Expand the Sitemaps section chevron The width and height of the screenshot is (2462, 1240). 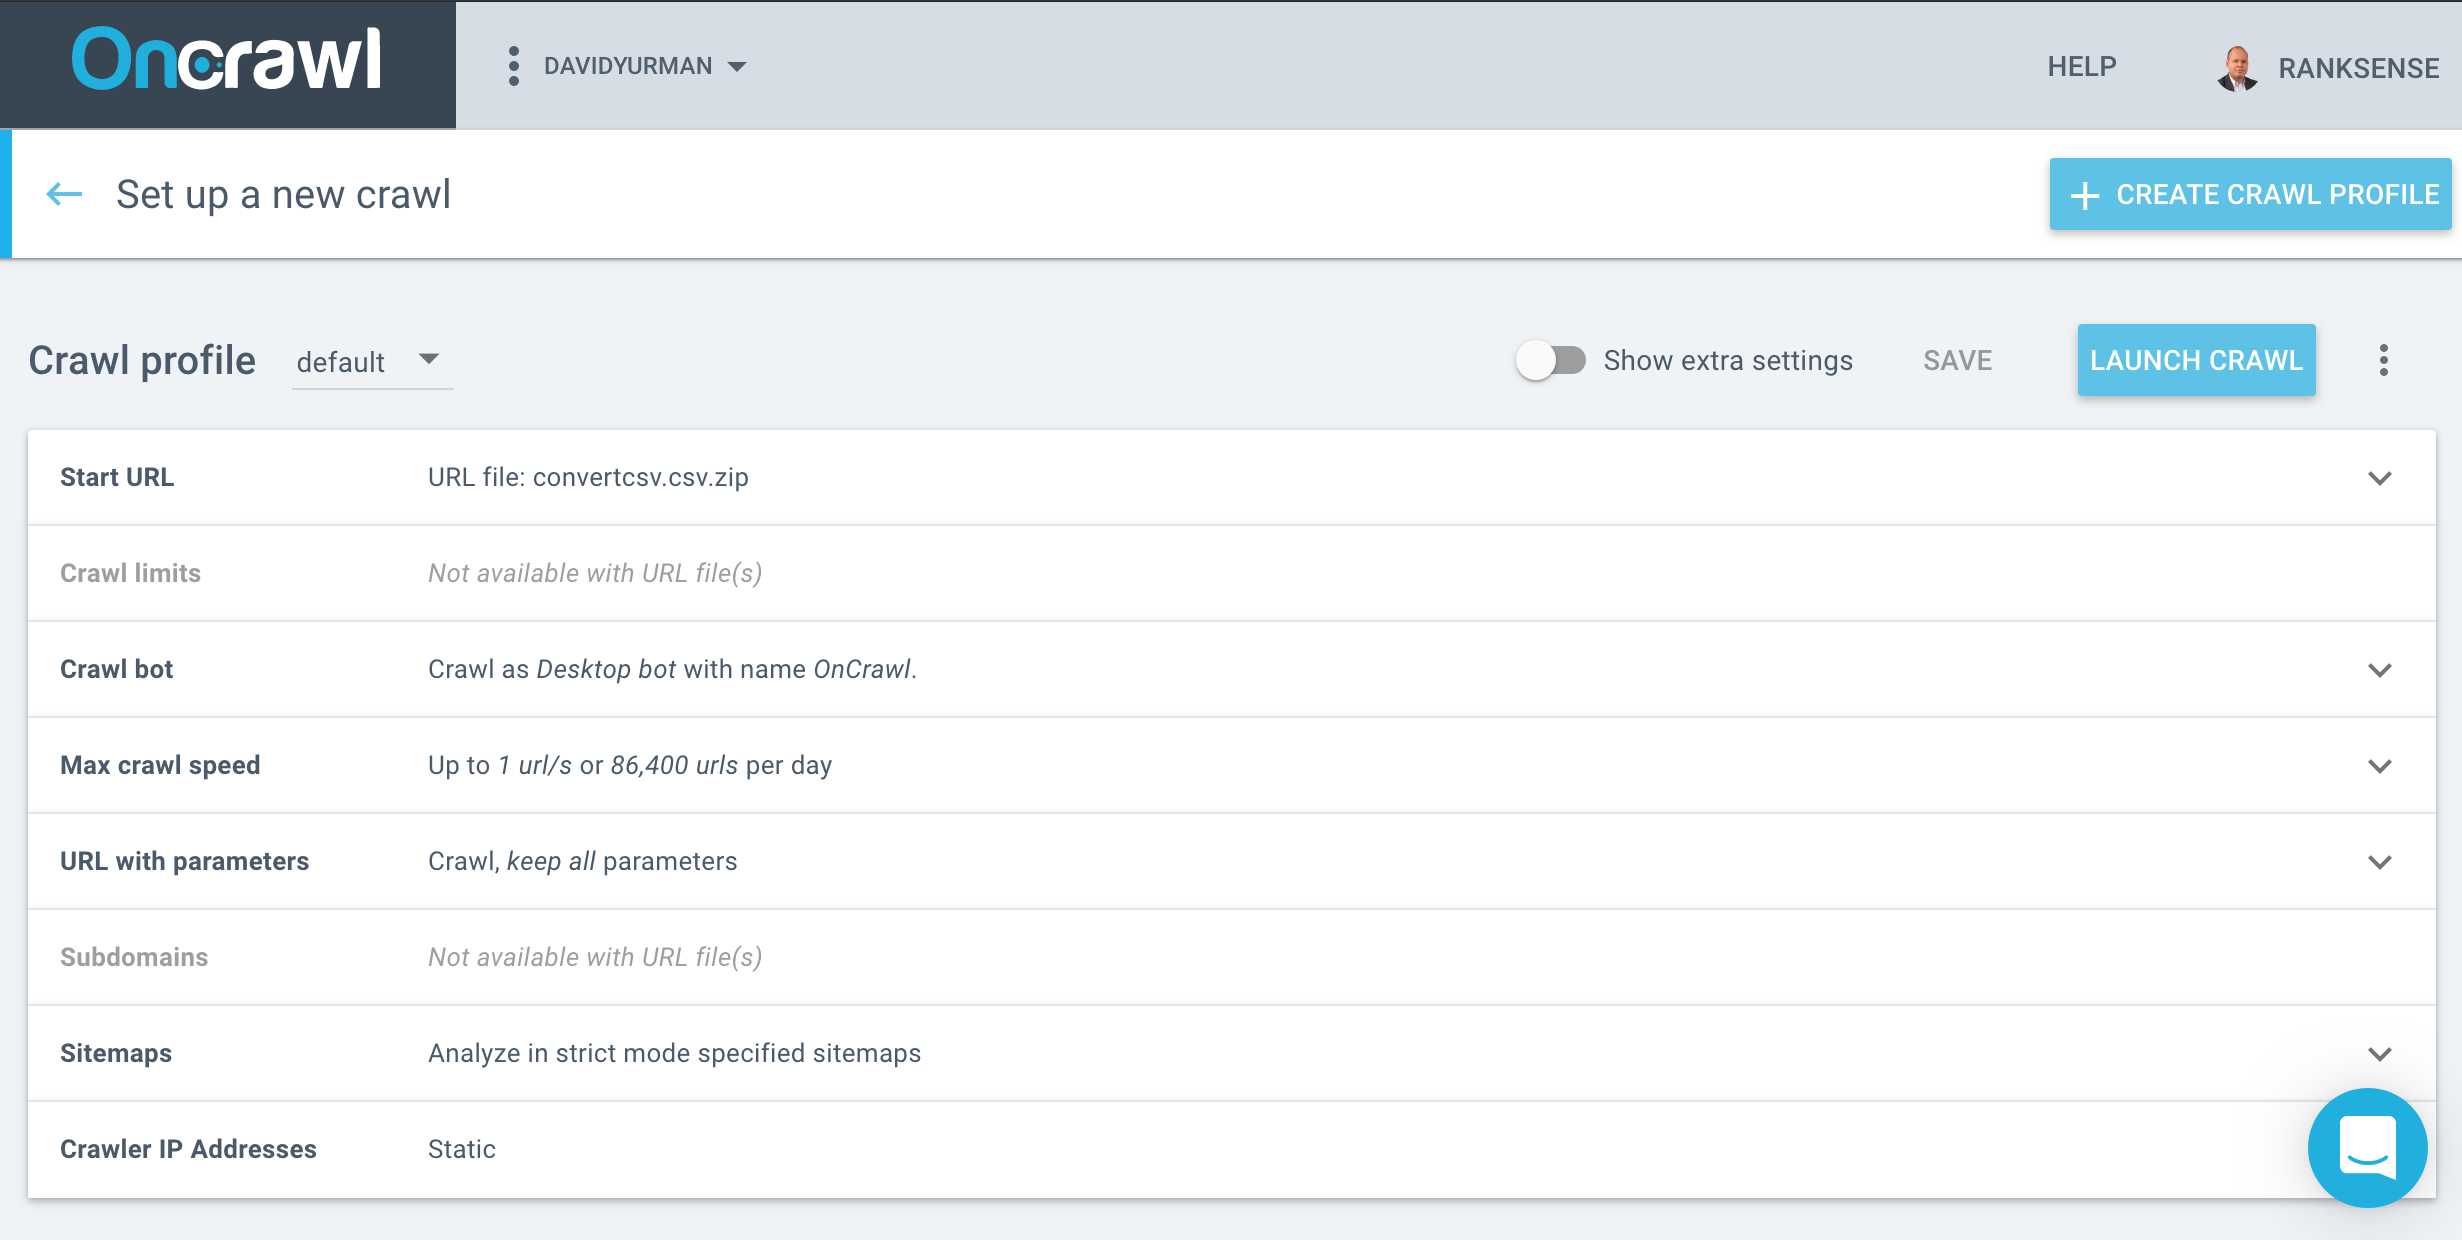click(x=2379, y=1054)
